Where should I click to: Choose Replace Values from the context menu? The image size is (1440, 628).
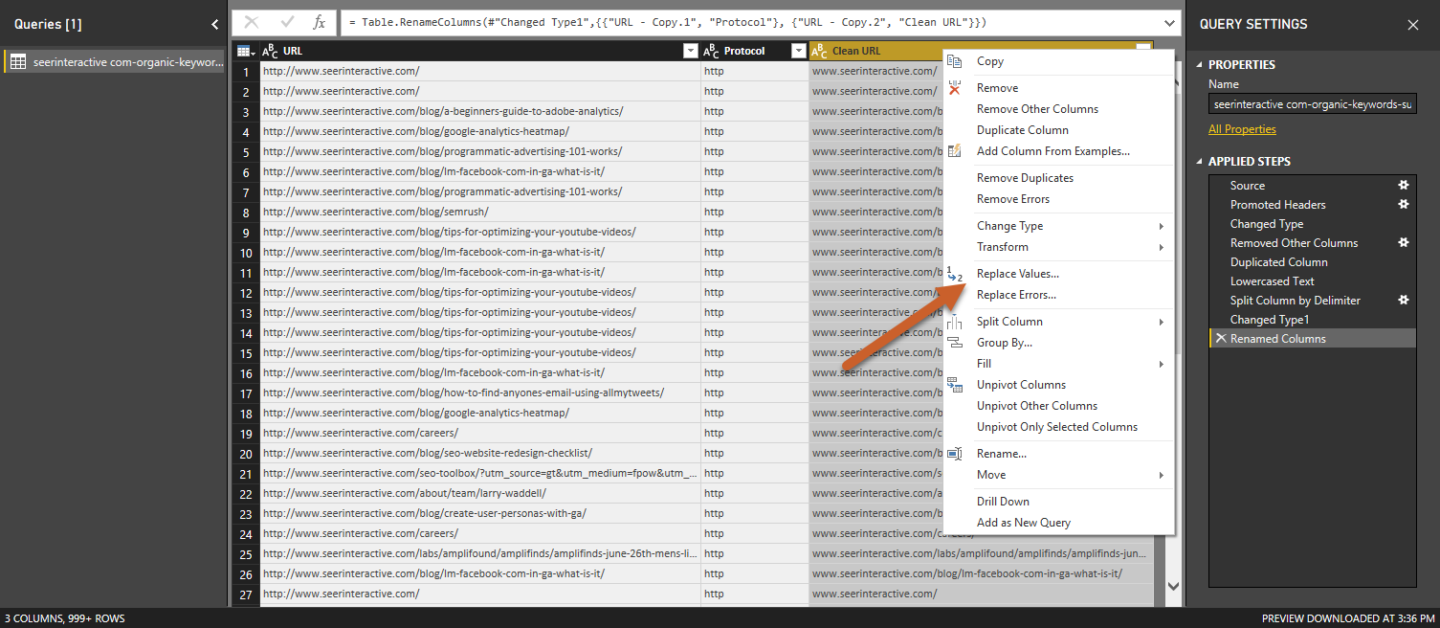click(x=1017, y=274)
